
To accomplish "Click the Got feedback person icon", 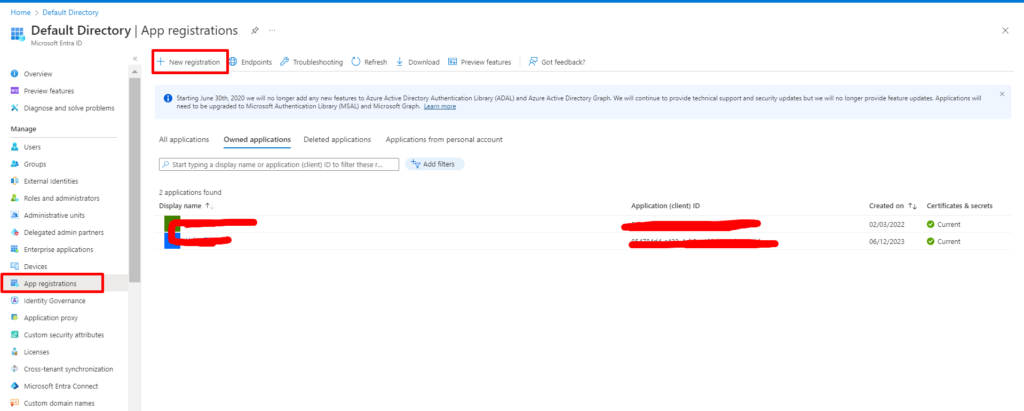I will 533,62.
